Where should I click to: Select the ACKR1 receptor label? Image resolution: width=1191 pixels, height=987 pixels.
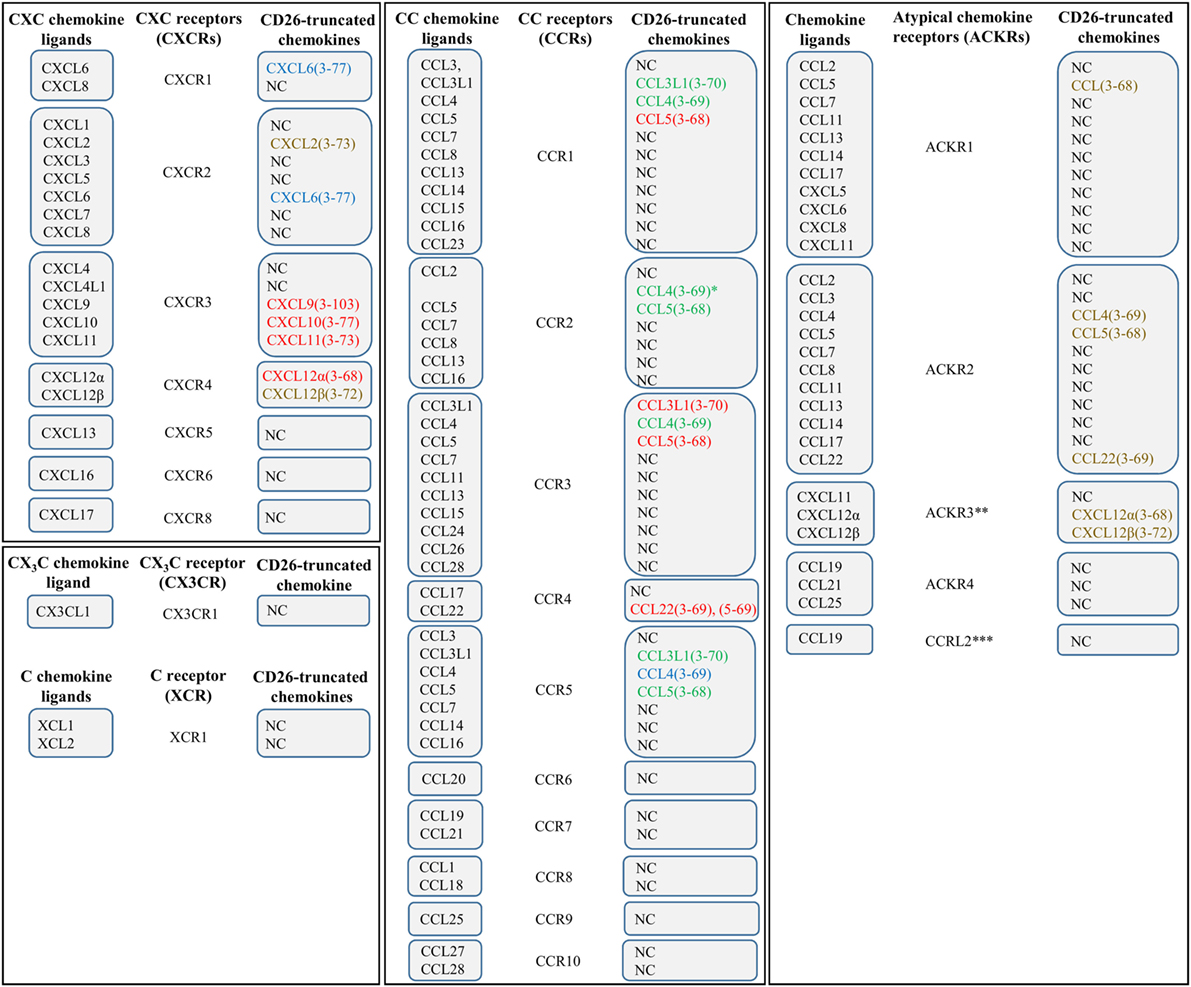[949, 147]
